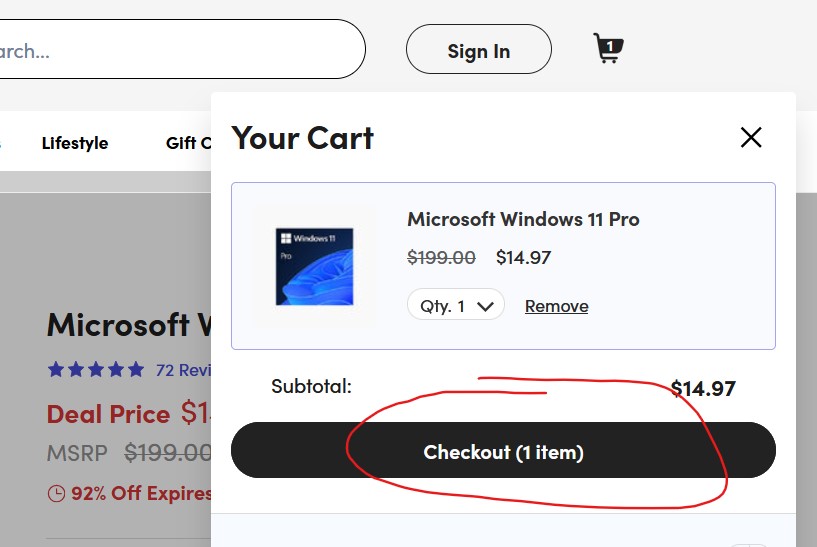Click the Windows 11 Pro product thumbnail

(314, 265)
